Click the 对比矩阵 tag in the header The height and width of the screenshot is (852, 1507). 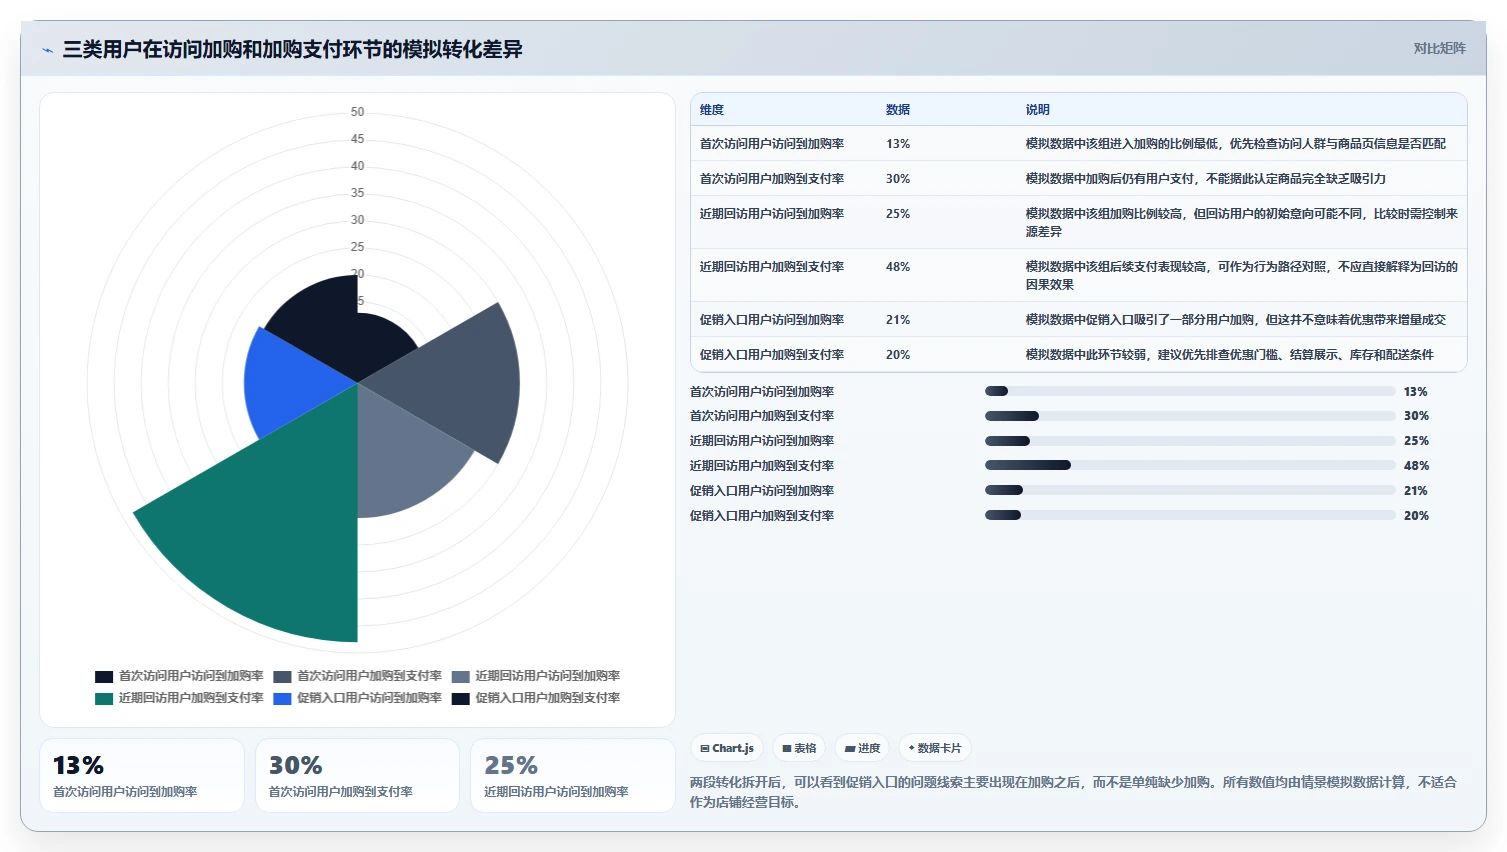[x=1439, y=48]
